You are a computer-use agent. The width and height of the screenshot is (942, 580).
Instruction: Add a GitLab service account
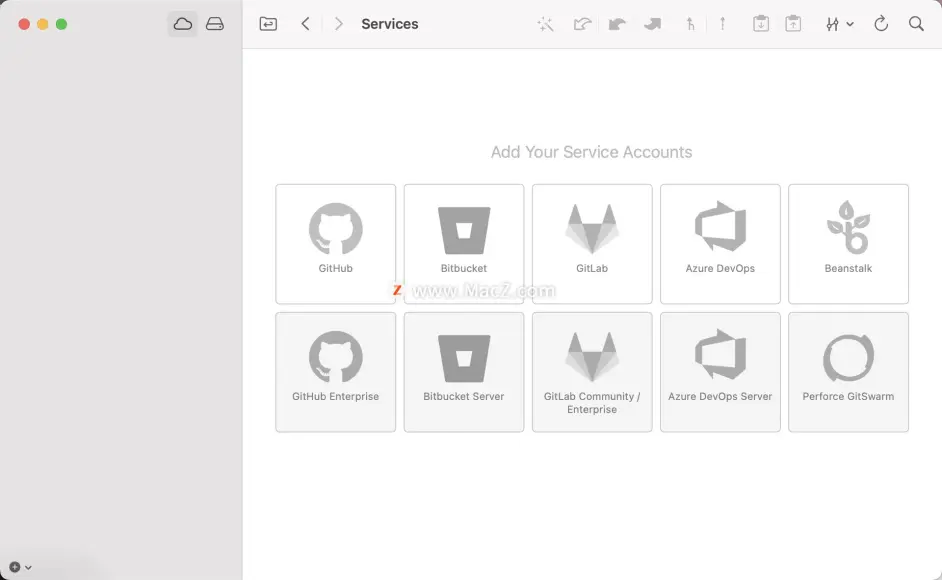click(x=592, y=243)
